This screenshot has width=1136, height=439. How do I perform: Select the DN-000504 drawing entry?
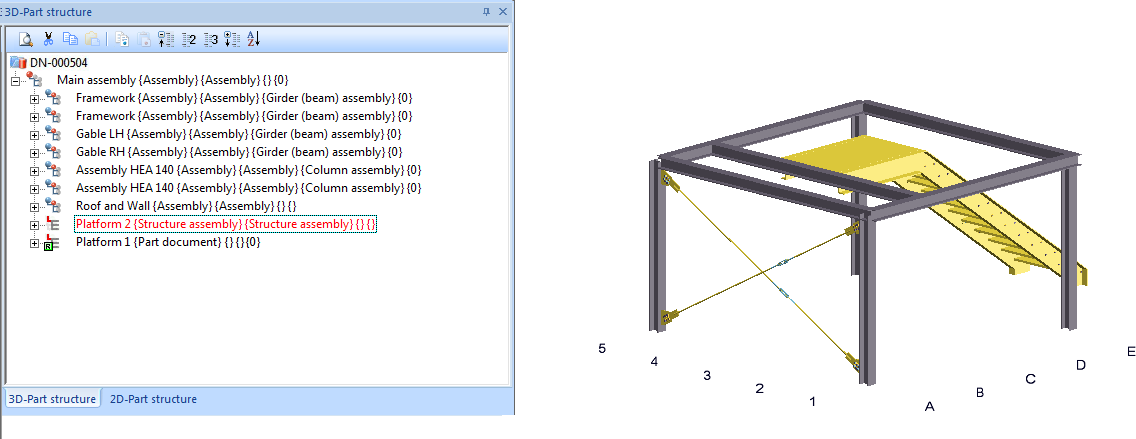click(x=59, y=62)
